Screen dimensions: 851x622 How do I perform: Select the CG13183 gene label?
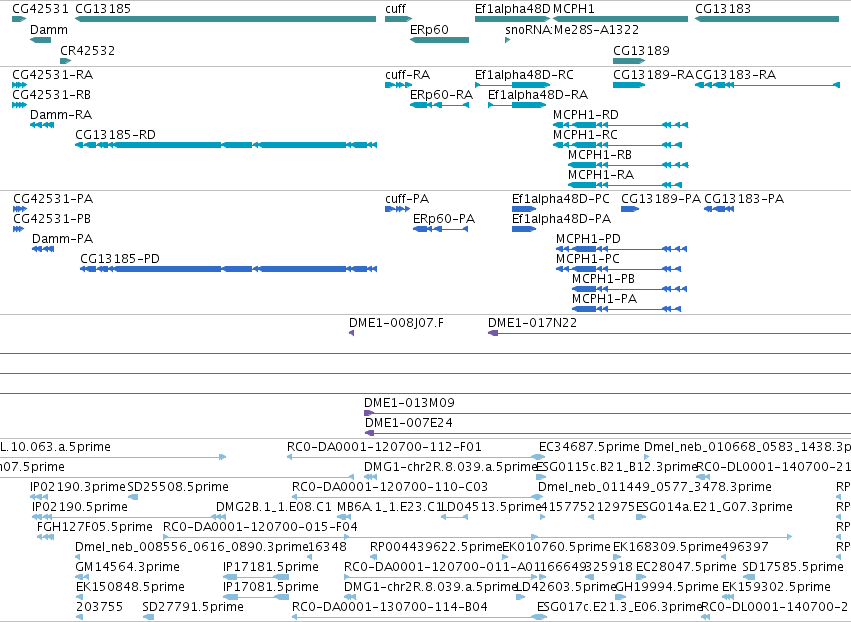(723, 9)
